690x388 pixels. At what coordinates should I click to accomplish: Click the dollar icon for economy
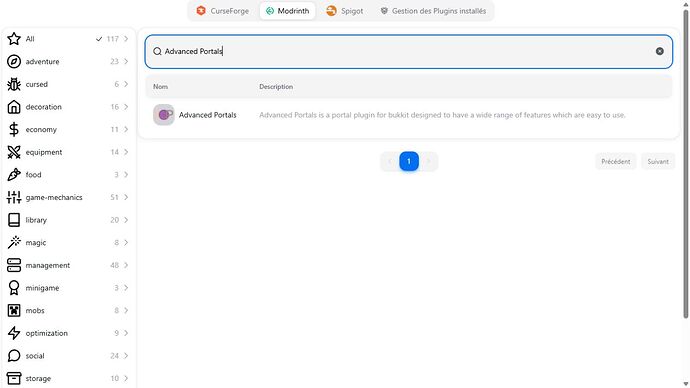point(14,129)
